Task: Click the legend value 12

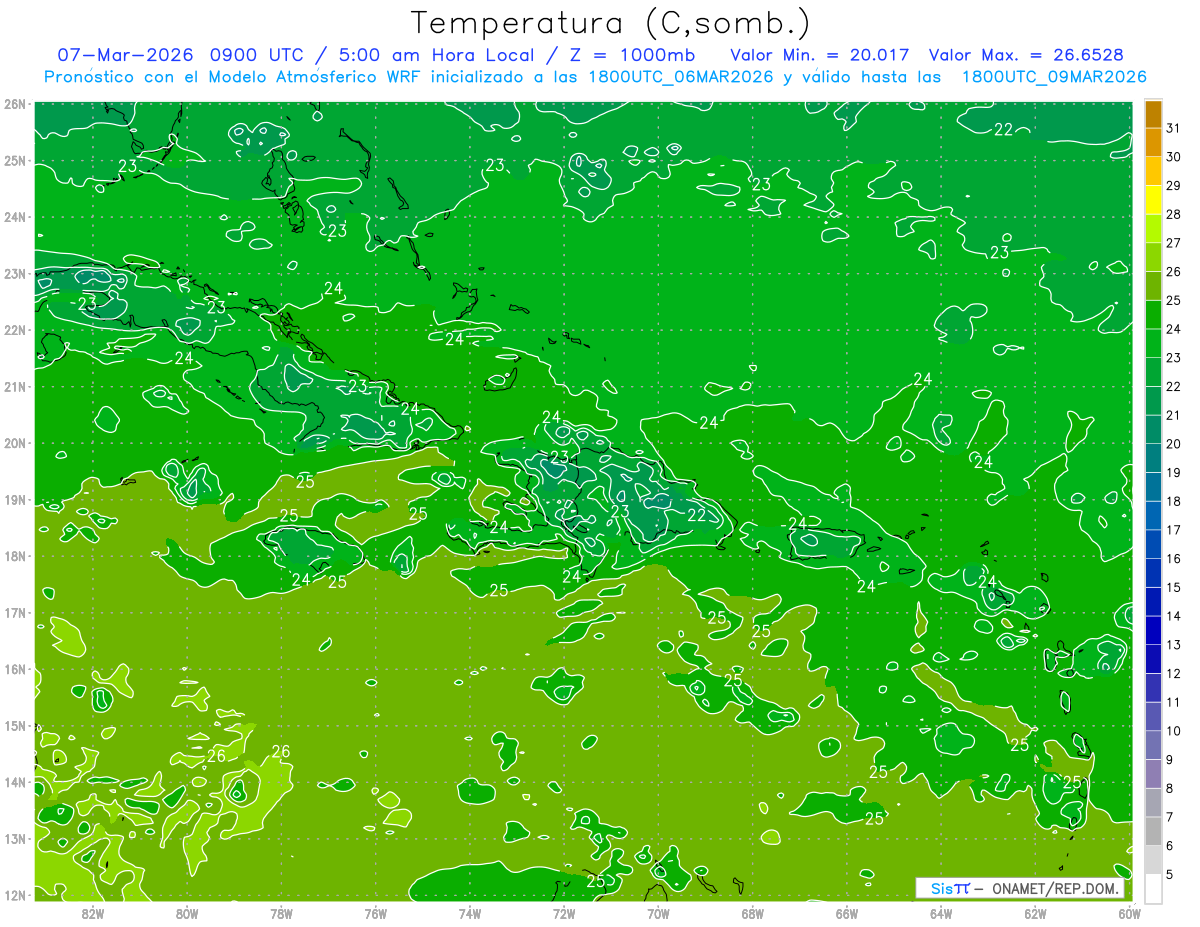Action: pos(1174,673)
